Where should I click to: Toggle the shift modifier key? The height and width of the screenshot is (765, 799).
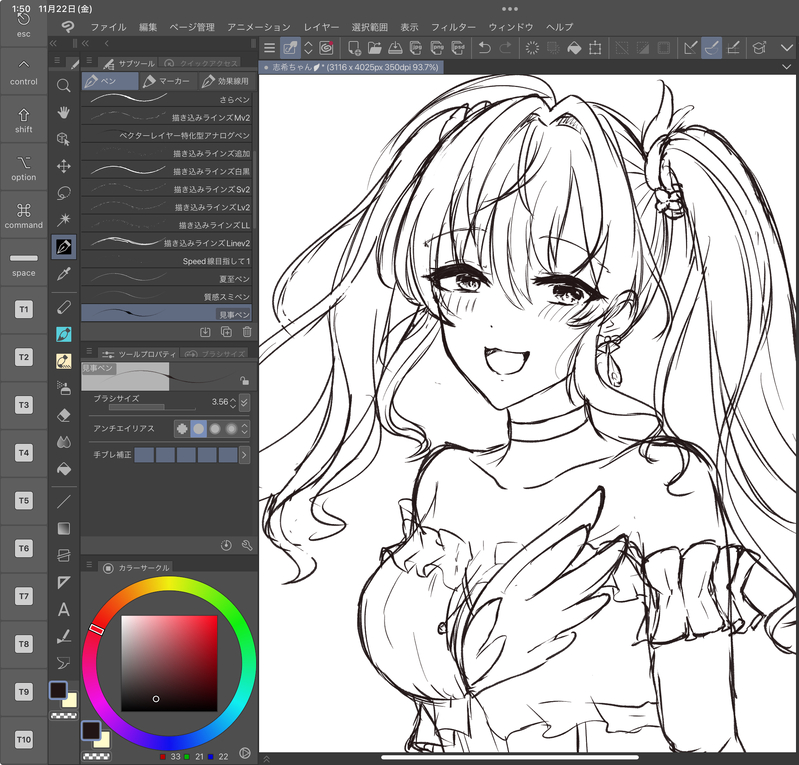point(23,120)
